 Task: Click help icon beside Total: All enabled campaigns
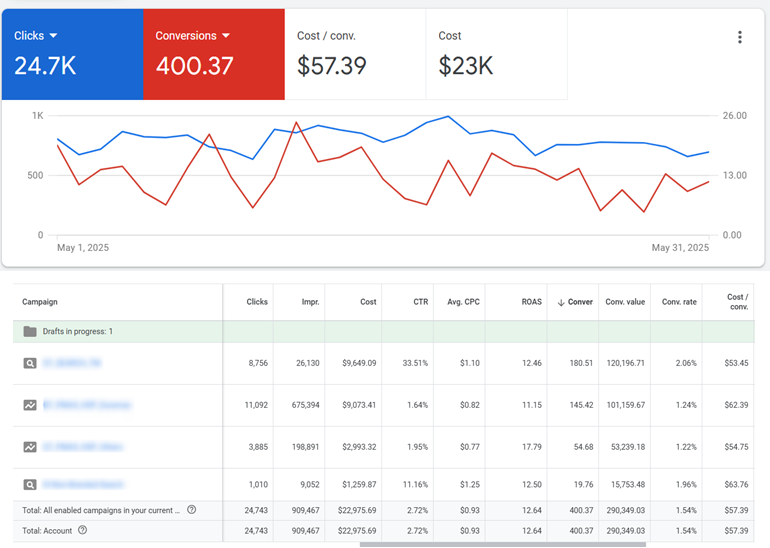click(191, 510)
